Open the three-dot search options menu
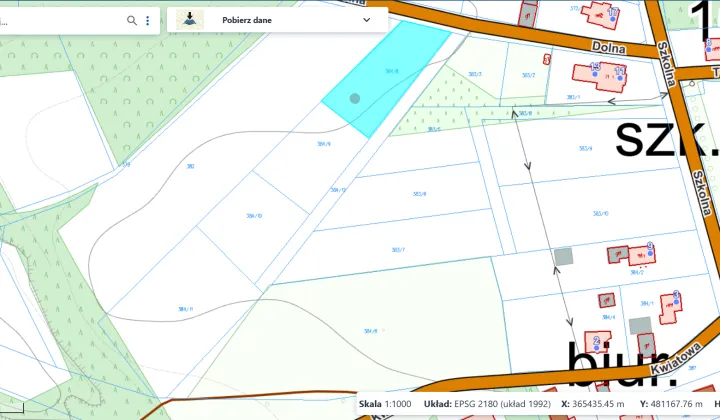The width and height of the screenshot is (720, 420). (147, 20)
